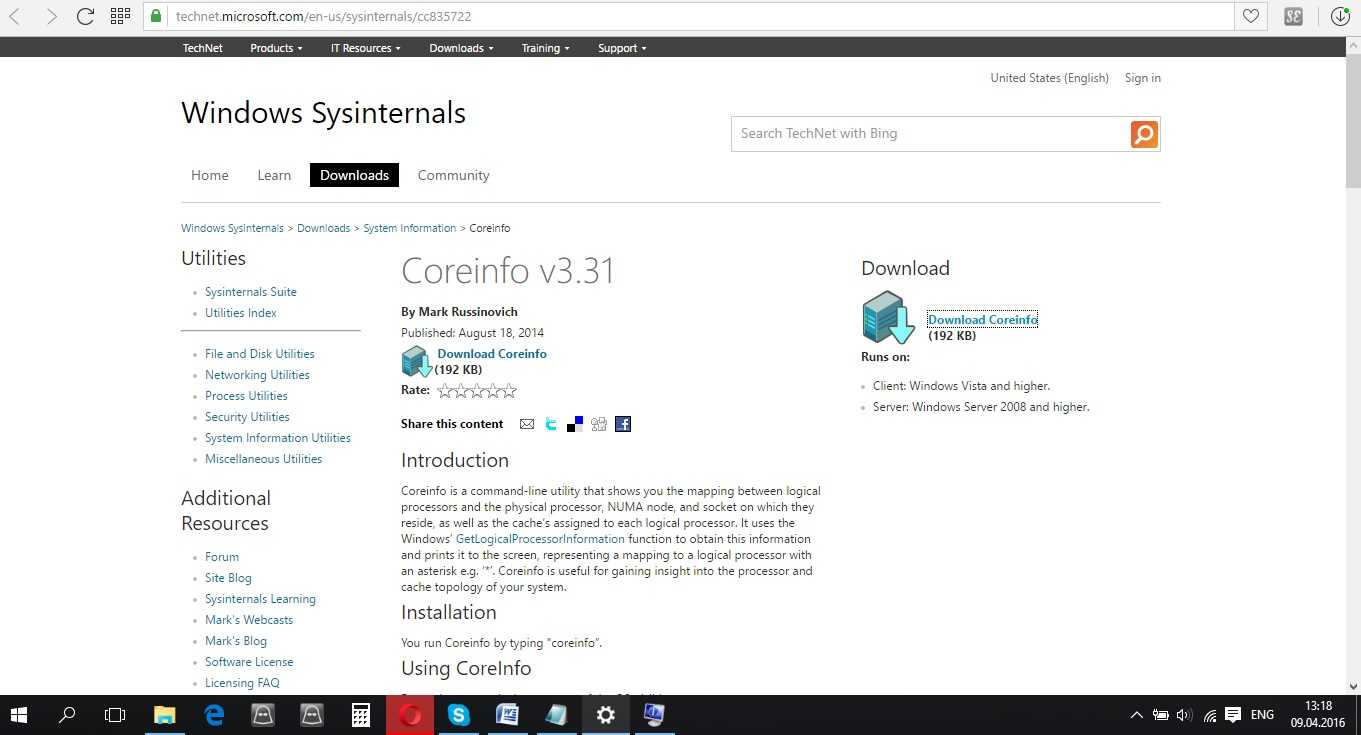
Task: Open the United States (English) language selector
Action: [x=1049, y=78]
